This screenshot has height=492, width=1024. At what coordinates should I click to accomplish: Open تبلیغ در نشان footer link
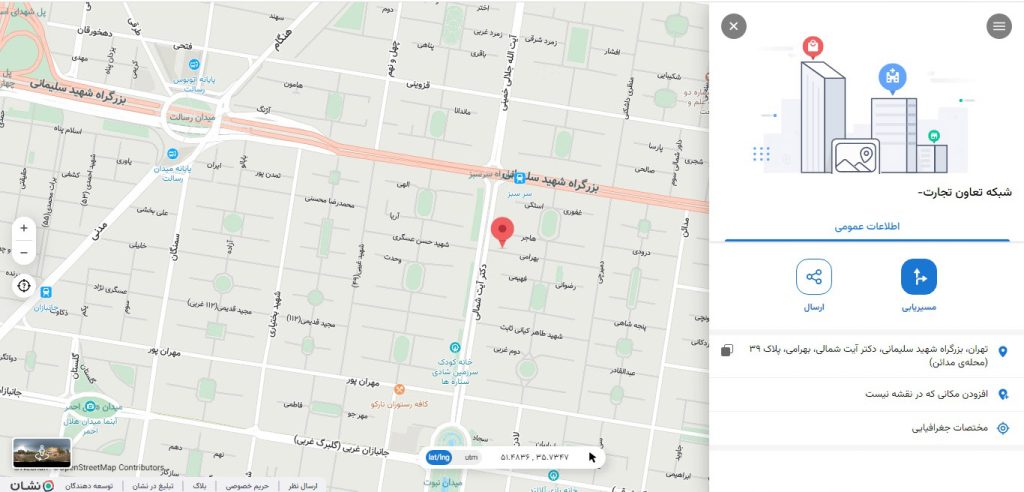click(x=153, y=486)
